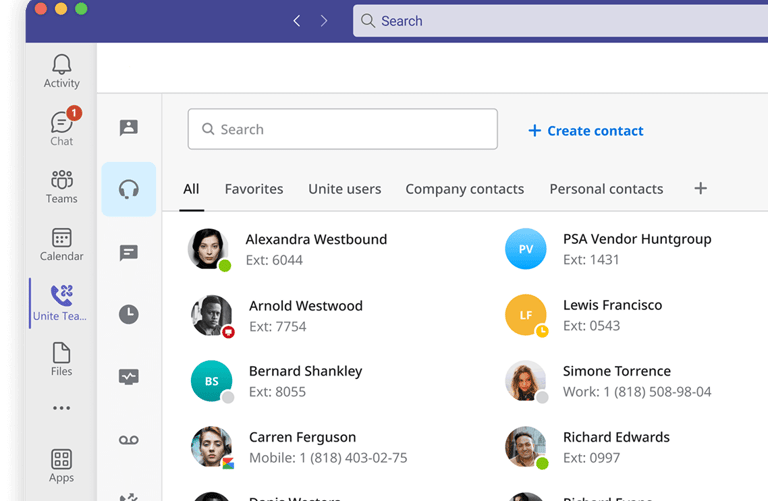The image size is (768, 501).
Task: Select contact name Bernard Shankley
Action: [306, 371]
